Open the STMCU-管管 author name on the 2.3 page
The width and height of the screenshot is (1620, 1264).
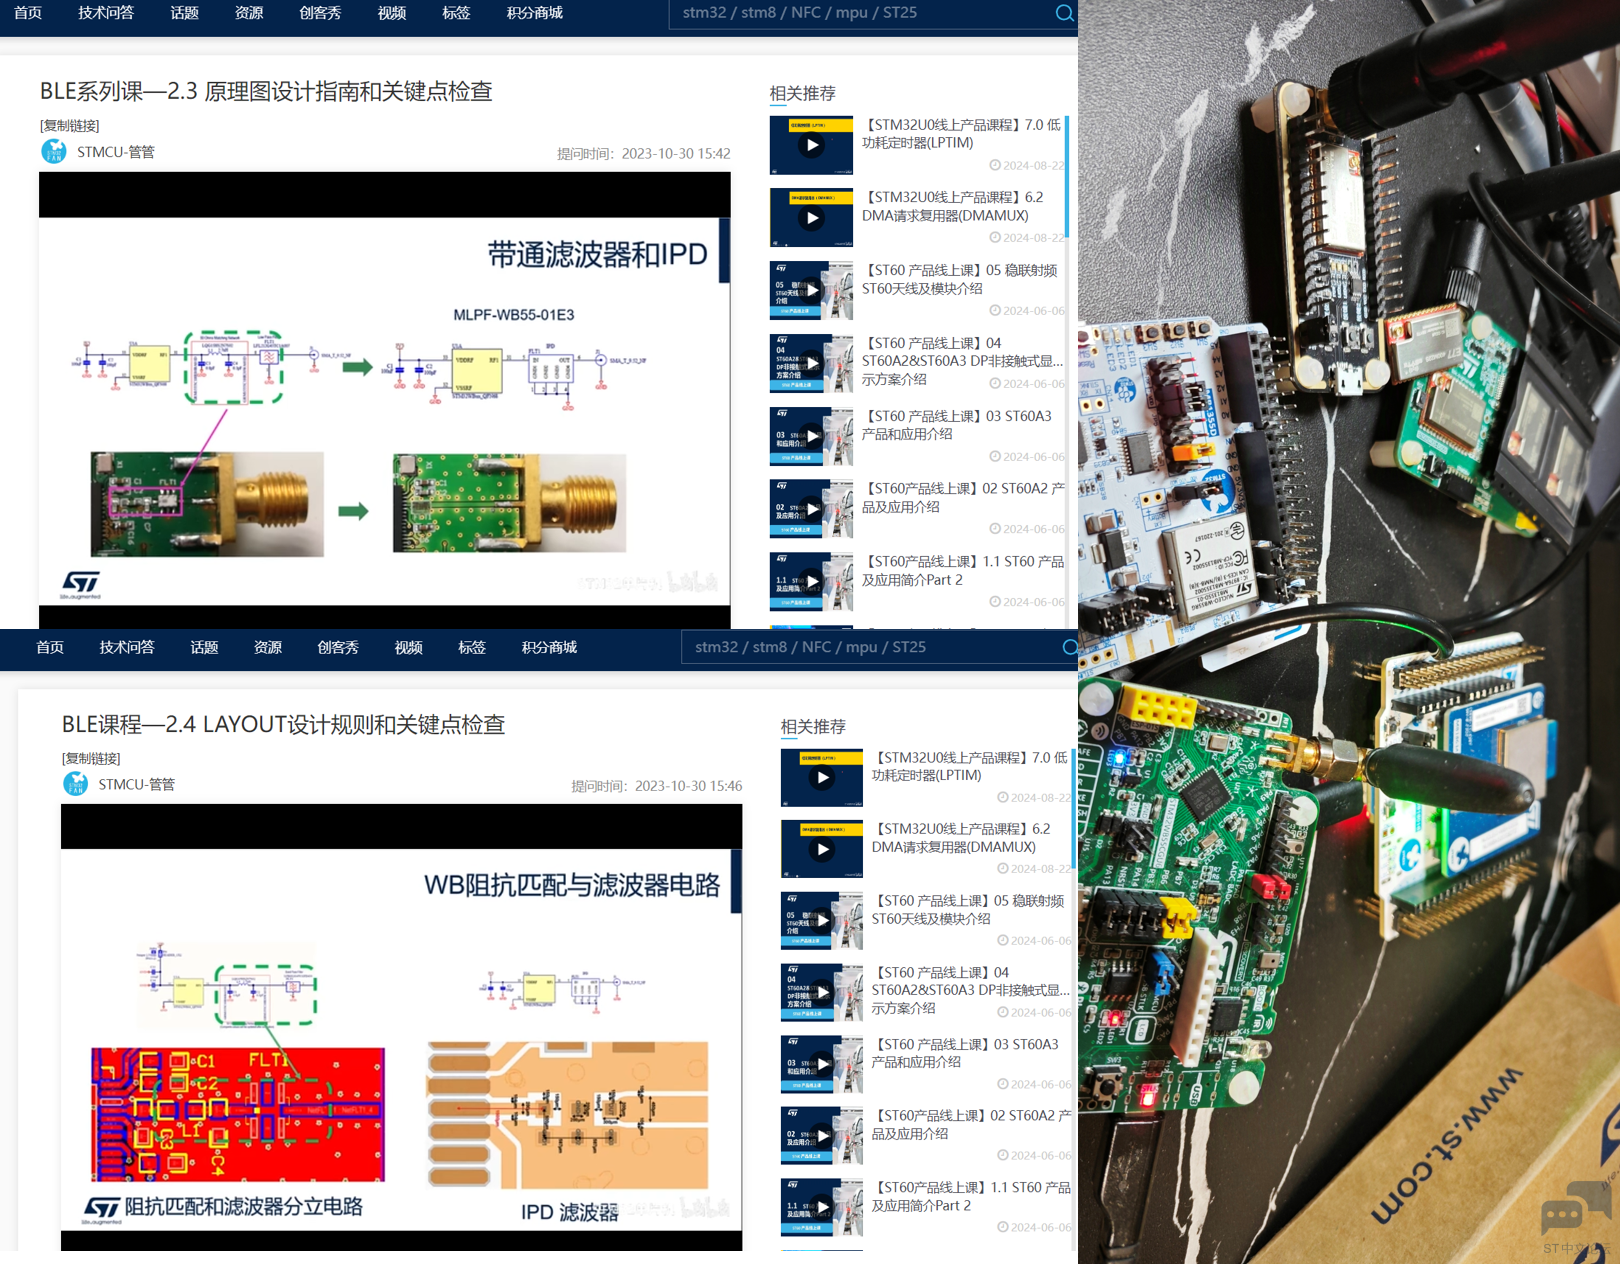[116, 152]
